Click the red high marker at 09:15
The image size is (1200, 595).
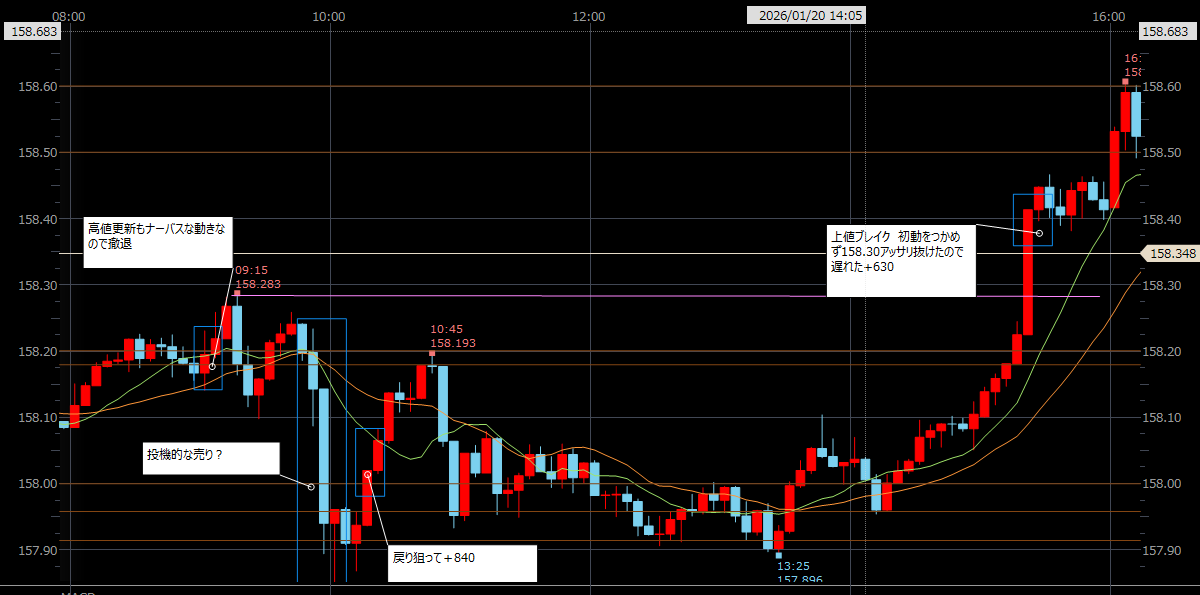[x=236, y=292]
